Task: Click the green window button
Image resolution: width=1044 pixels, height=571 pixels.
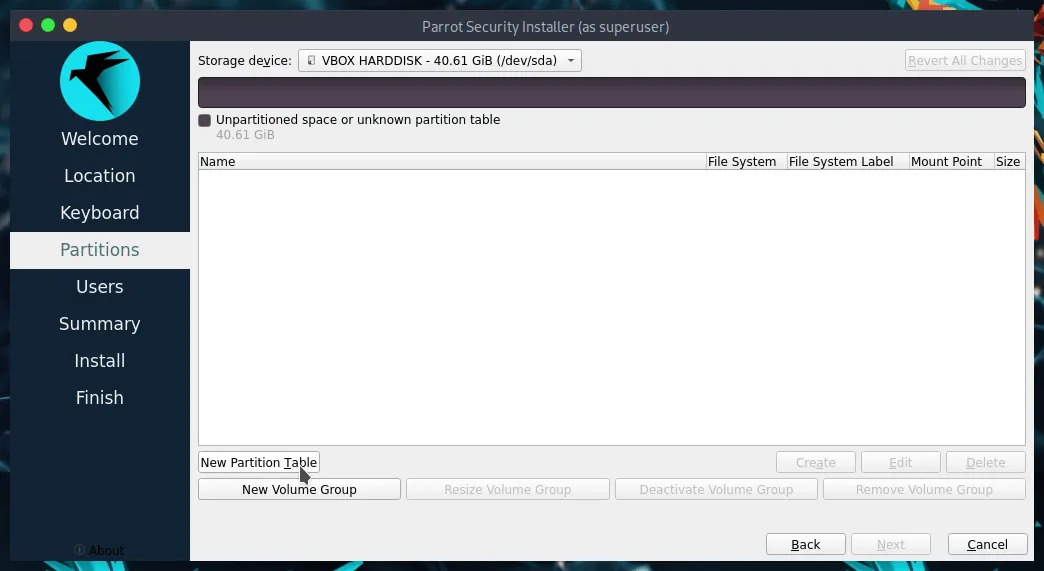Action: point(48,25)
